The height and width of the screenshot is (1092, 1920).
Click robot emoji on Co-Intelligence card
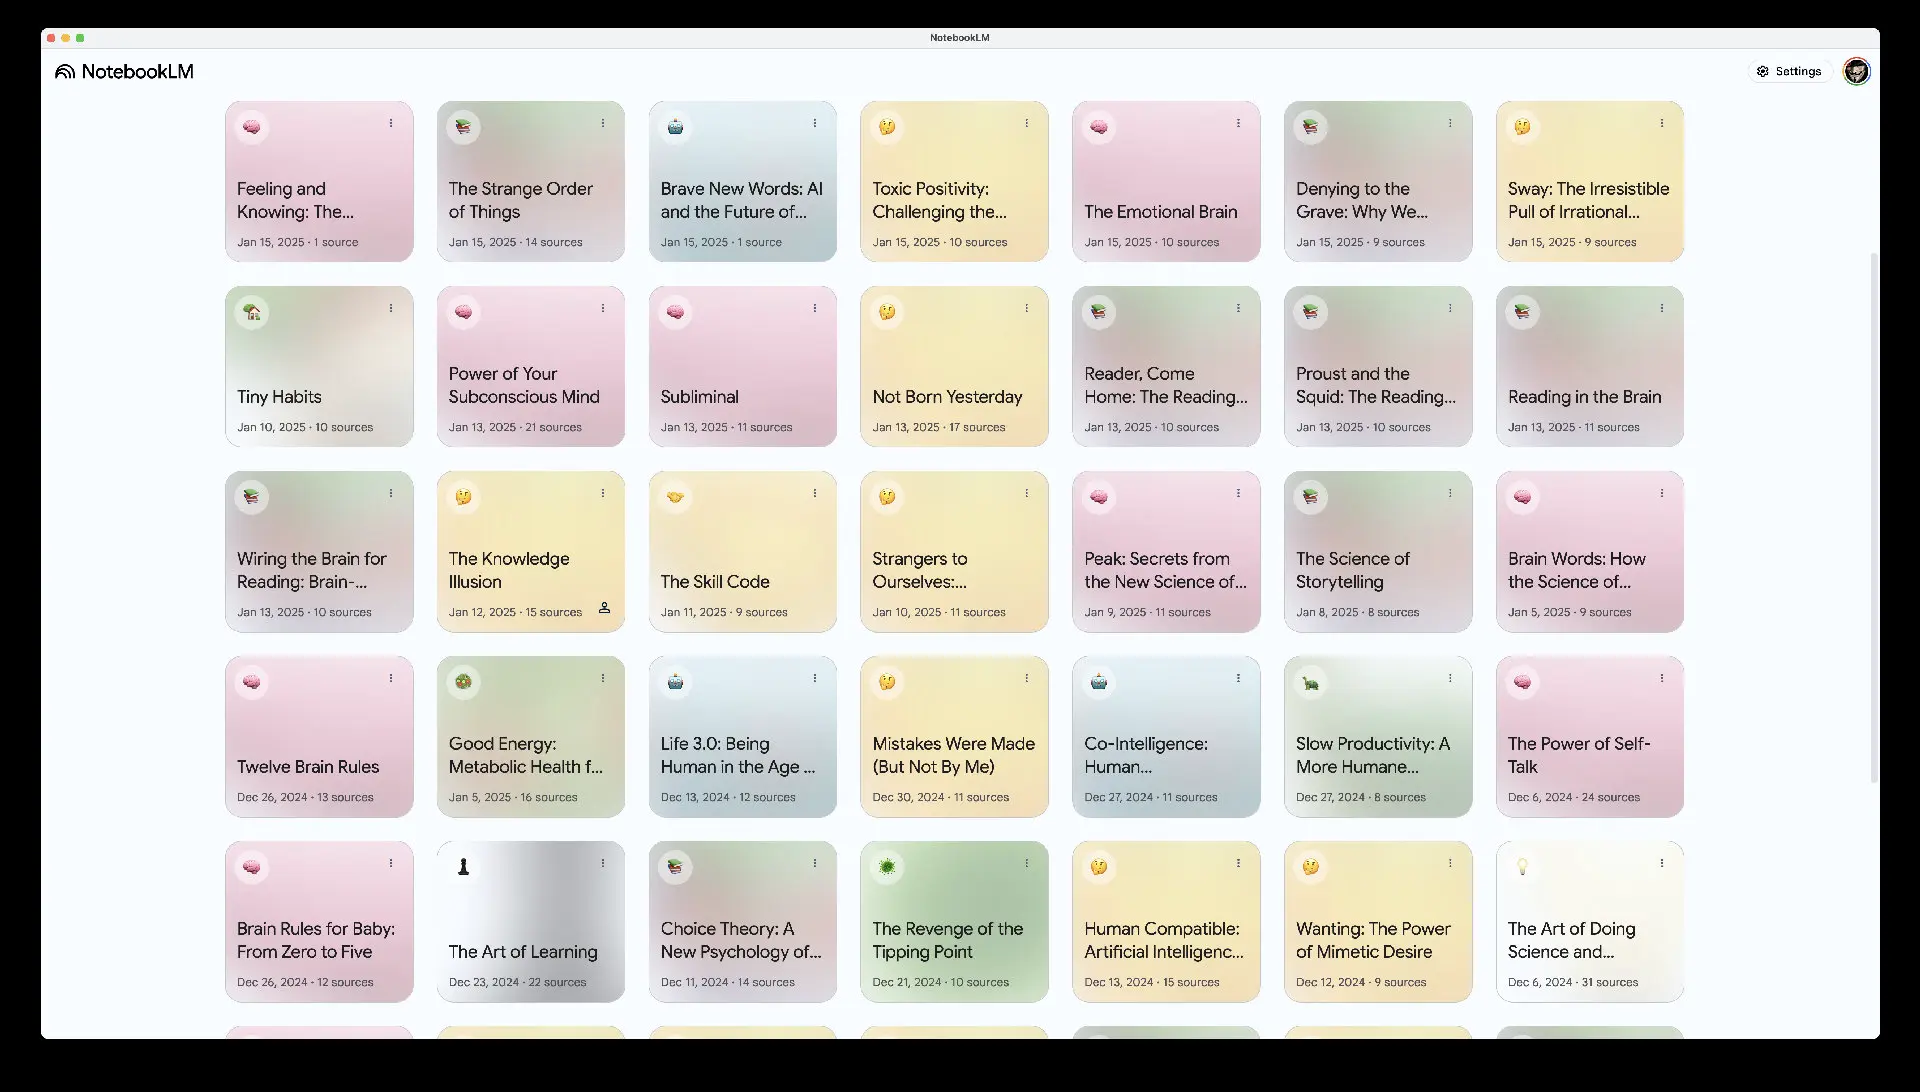coord(1099,682)
